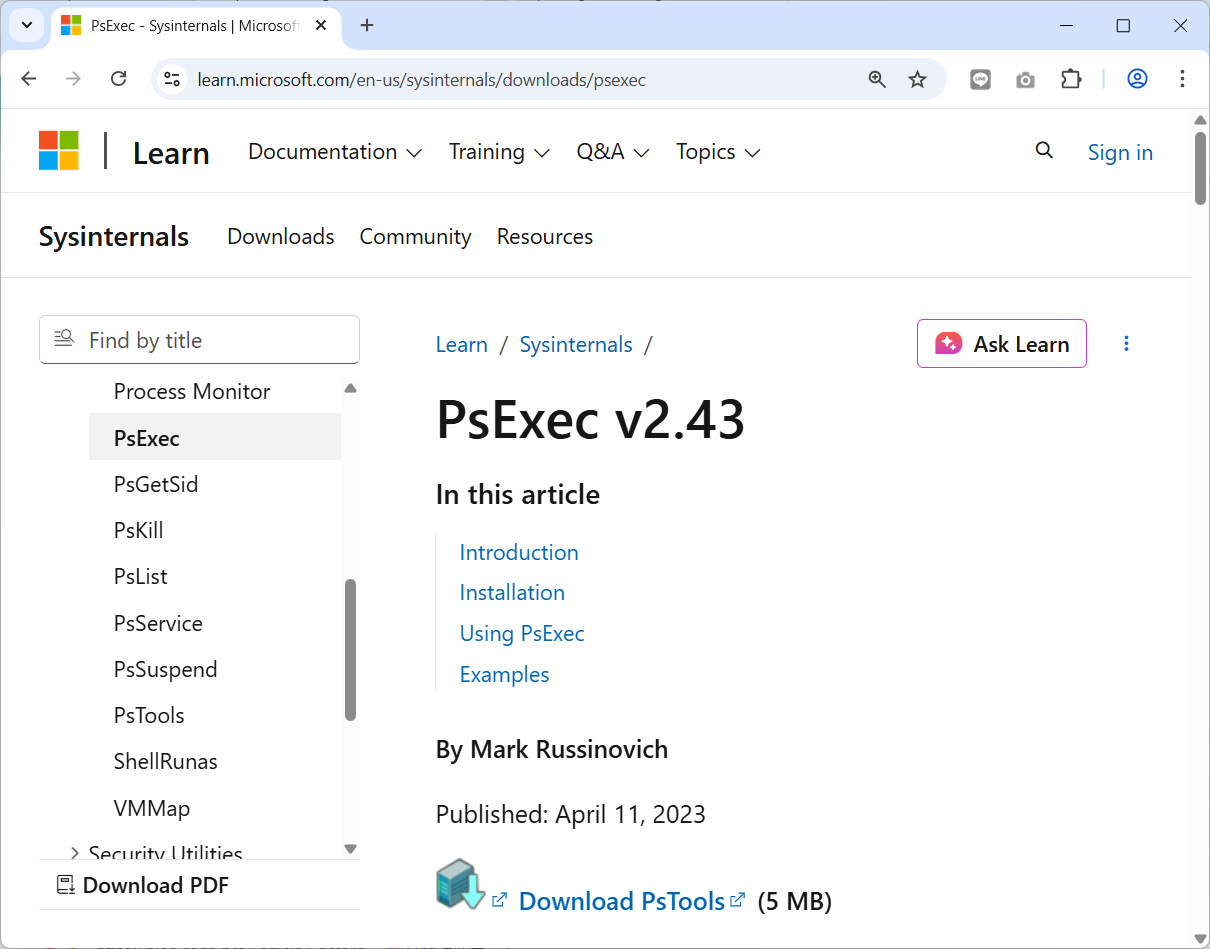Bookmark this page with star icon
Image resolution: width=1210 pixels, height=949 pixels.
917,79
